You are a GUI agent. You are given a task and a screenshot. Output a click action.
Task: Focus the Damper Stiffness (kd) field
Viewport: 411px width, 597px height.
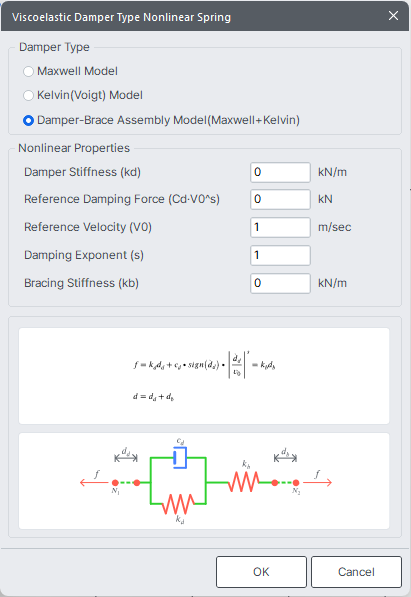[x=280, y=172]
